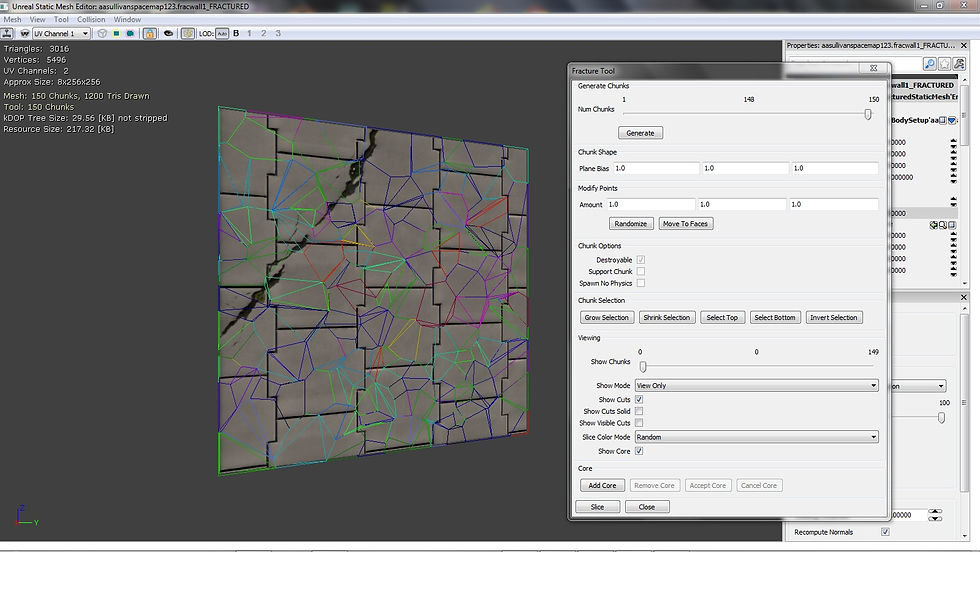Open the Collision menu
Image resolution: width=980 pixels, height=613 pixels.
91,19
